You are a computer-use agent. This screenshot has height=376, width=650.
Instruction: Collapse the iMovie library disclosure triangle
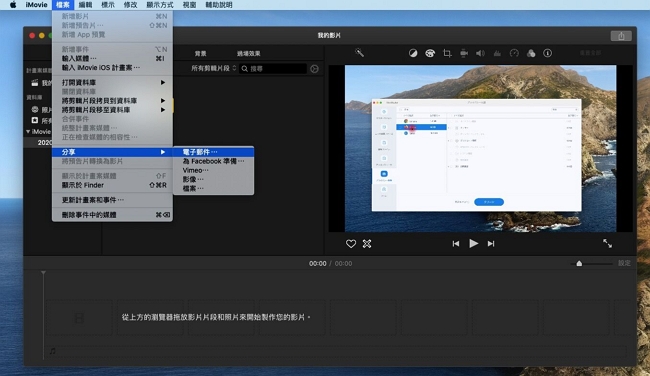point(28,131)
